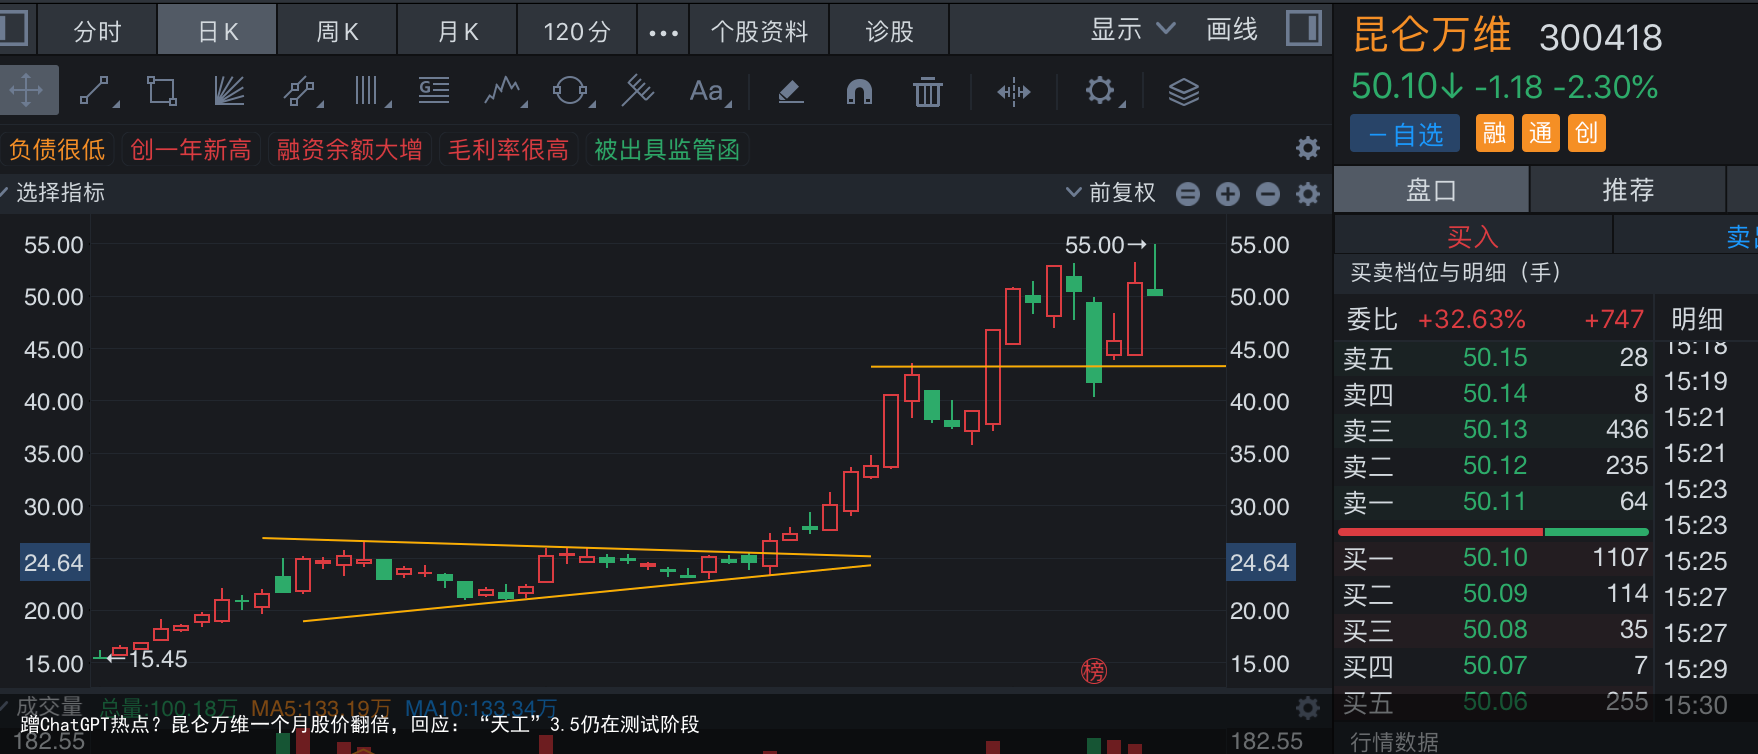Select the trend line drawing tool
Image resolution: width=1758 pixels, height=754 pixels.
(x=95, y=91)
